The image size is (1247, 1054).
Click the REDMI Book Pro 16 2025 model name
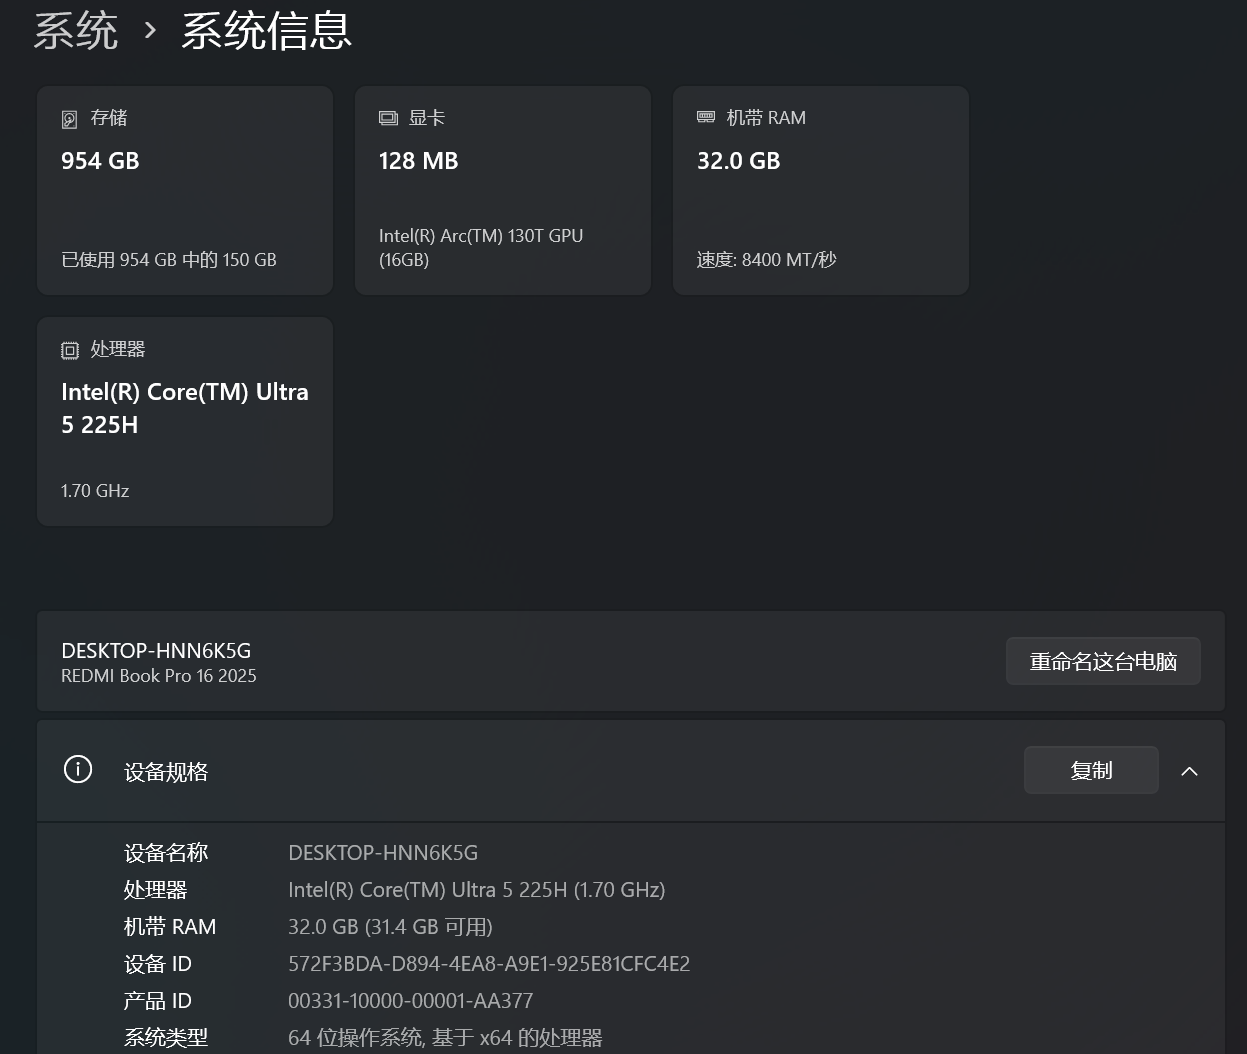[159, 676]
